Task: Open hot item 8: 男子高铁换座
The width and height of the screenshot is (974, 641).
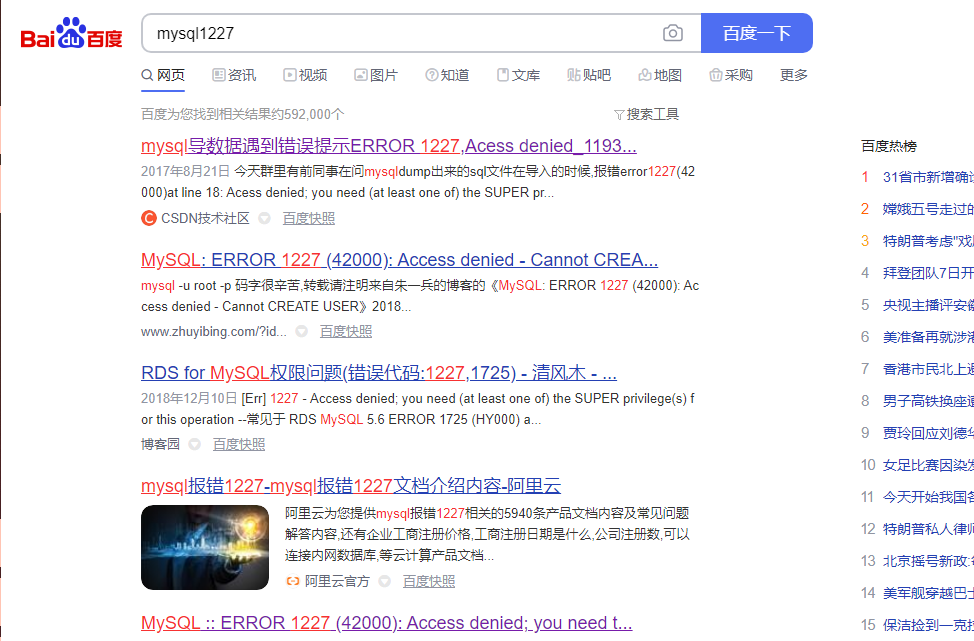Action: coord(928,401)
